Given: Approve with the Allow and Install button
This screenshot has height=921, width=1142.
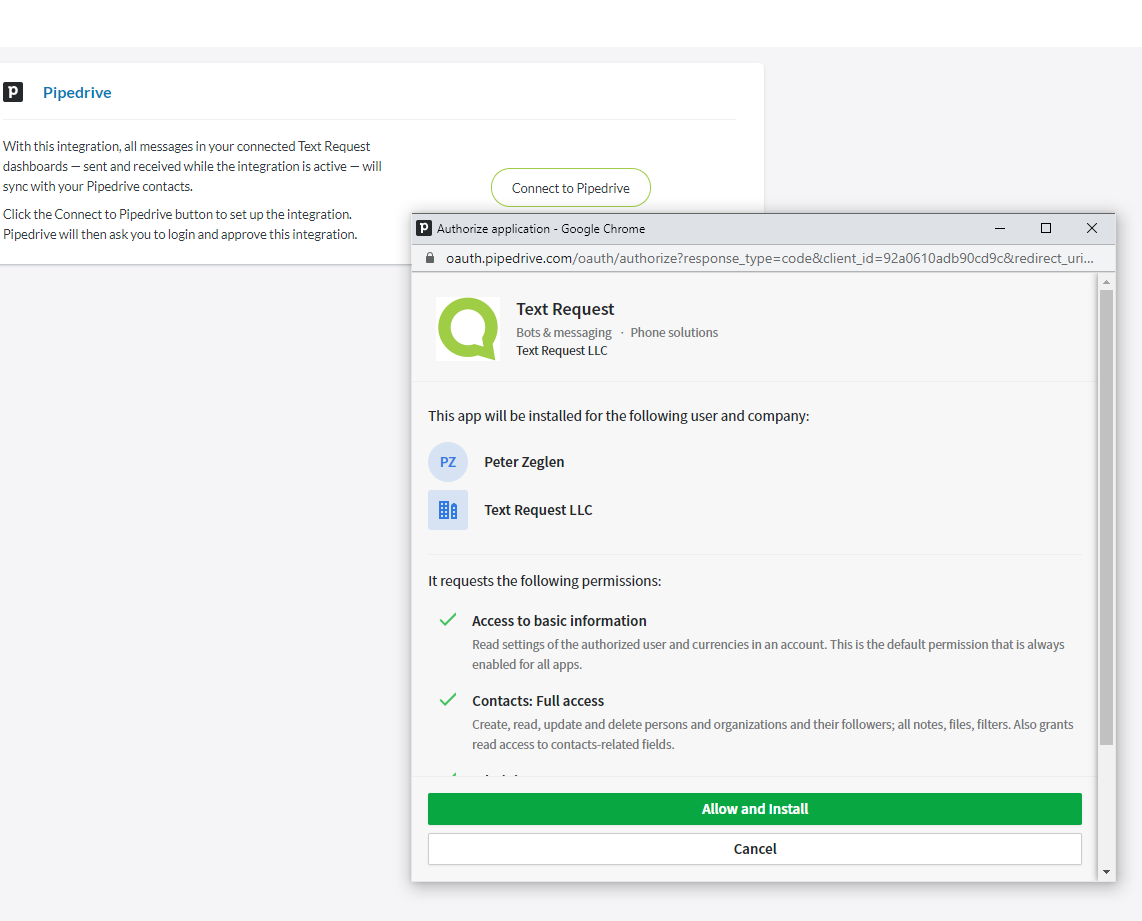Looking at the screenshot, I should click(x=754, y=809).
